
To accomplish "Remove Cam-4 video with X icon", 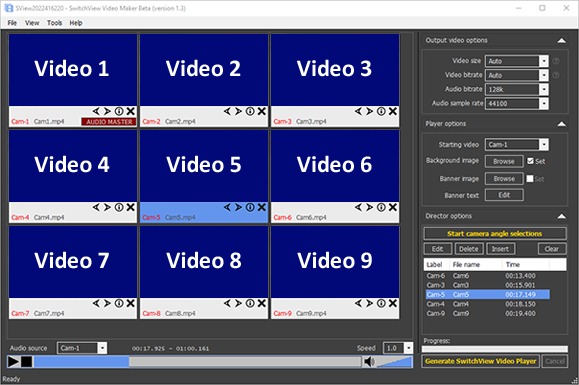I will [x=130, y=207].
